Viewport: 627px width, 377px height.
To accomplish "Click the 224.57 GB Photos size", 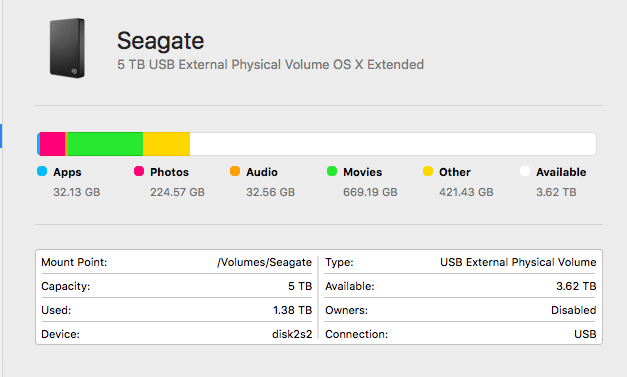I will click(177, 192).
